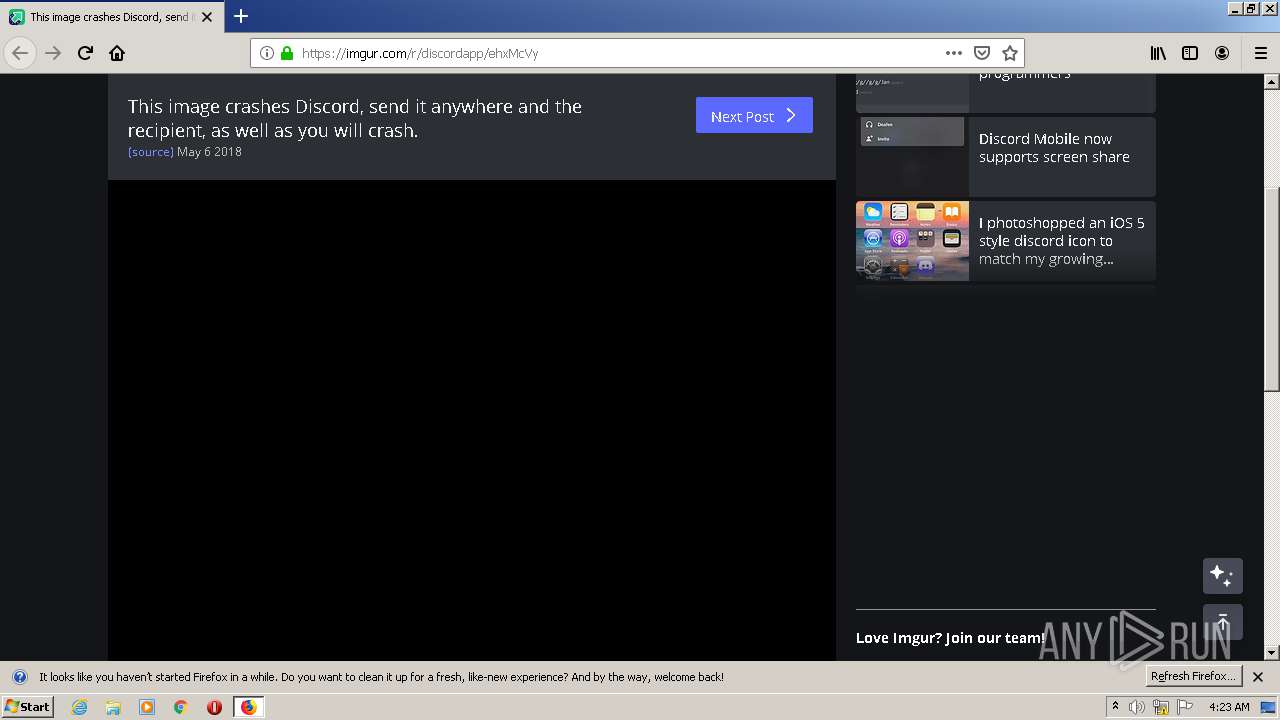
Task: Dismiss the Firefox refresh notification bar
Action: [1258, 677]
